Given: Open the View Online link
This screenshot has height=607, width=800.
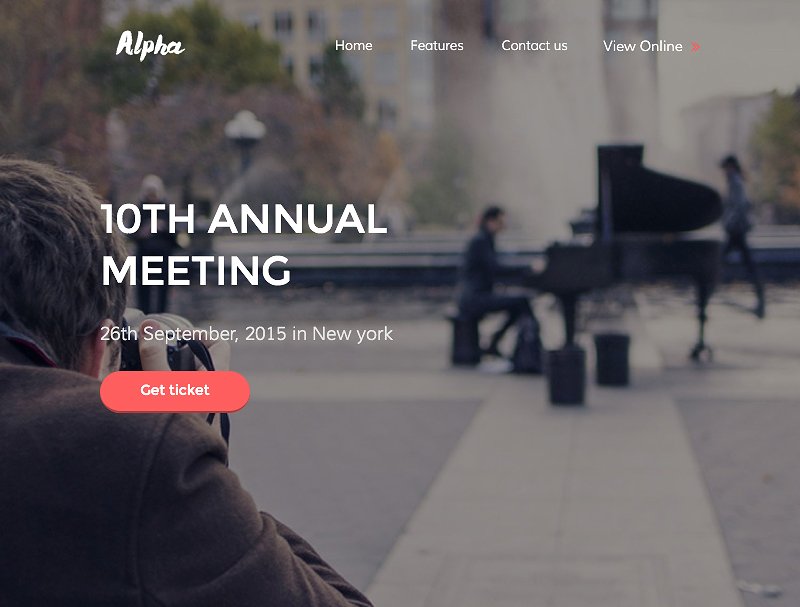Looking at the screenshot, I should pyautogui.click(x=642, y=46).
